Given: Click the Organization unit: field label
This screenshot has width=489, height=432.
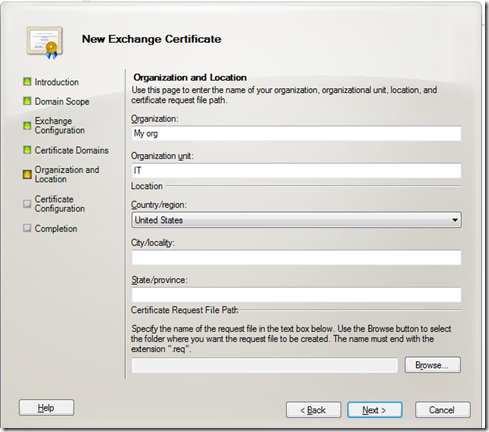Looking at the screenshot, I should tap(162, 156).
